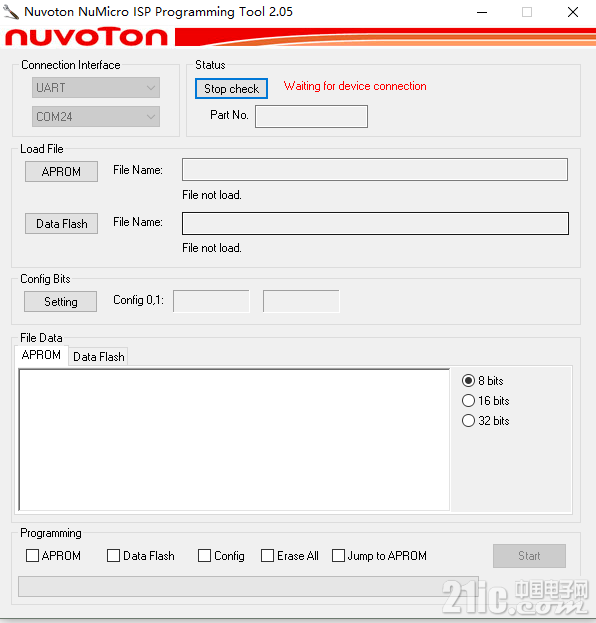Load an APROM file via APROM button
This screenshot has height=623, width=596.
pyautogui.click(x=61, y=172)
